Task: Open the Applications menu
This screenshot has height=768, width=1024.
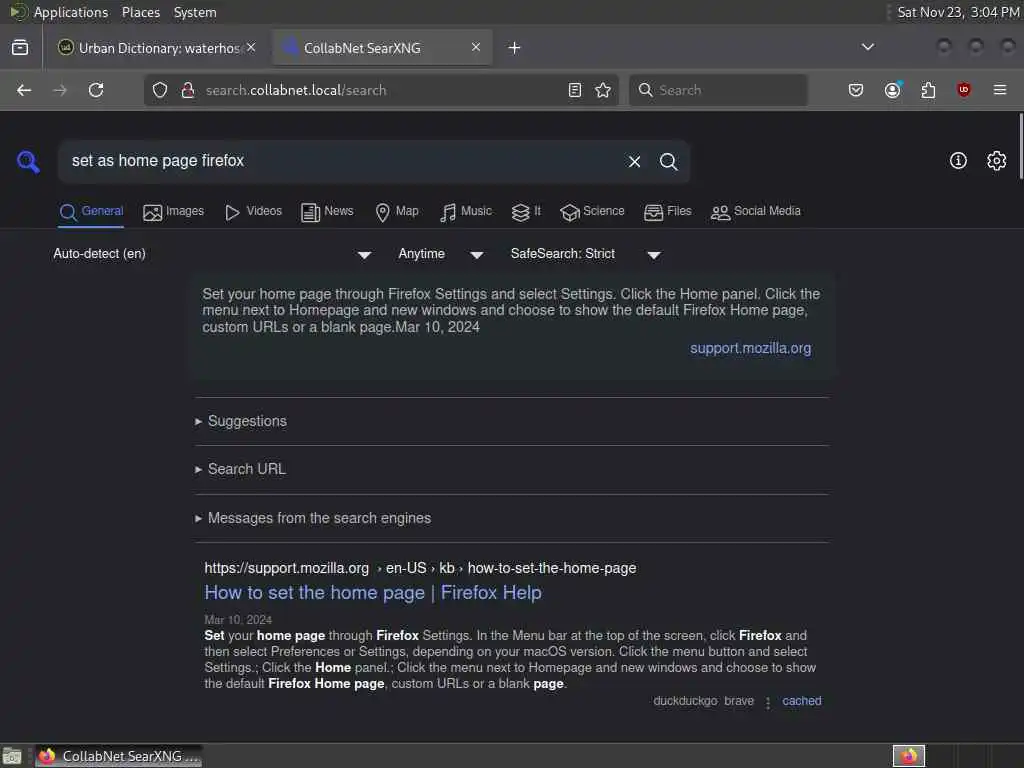Action: 71,12
